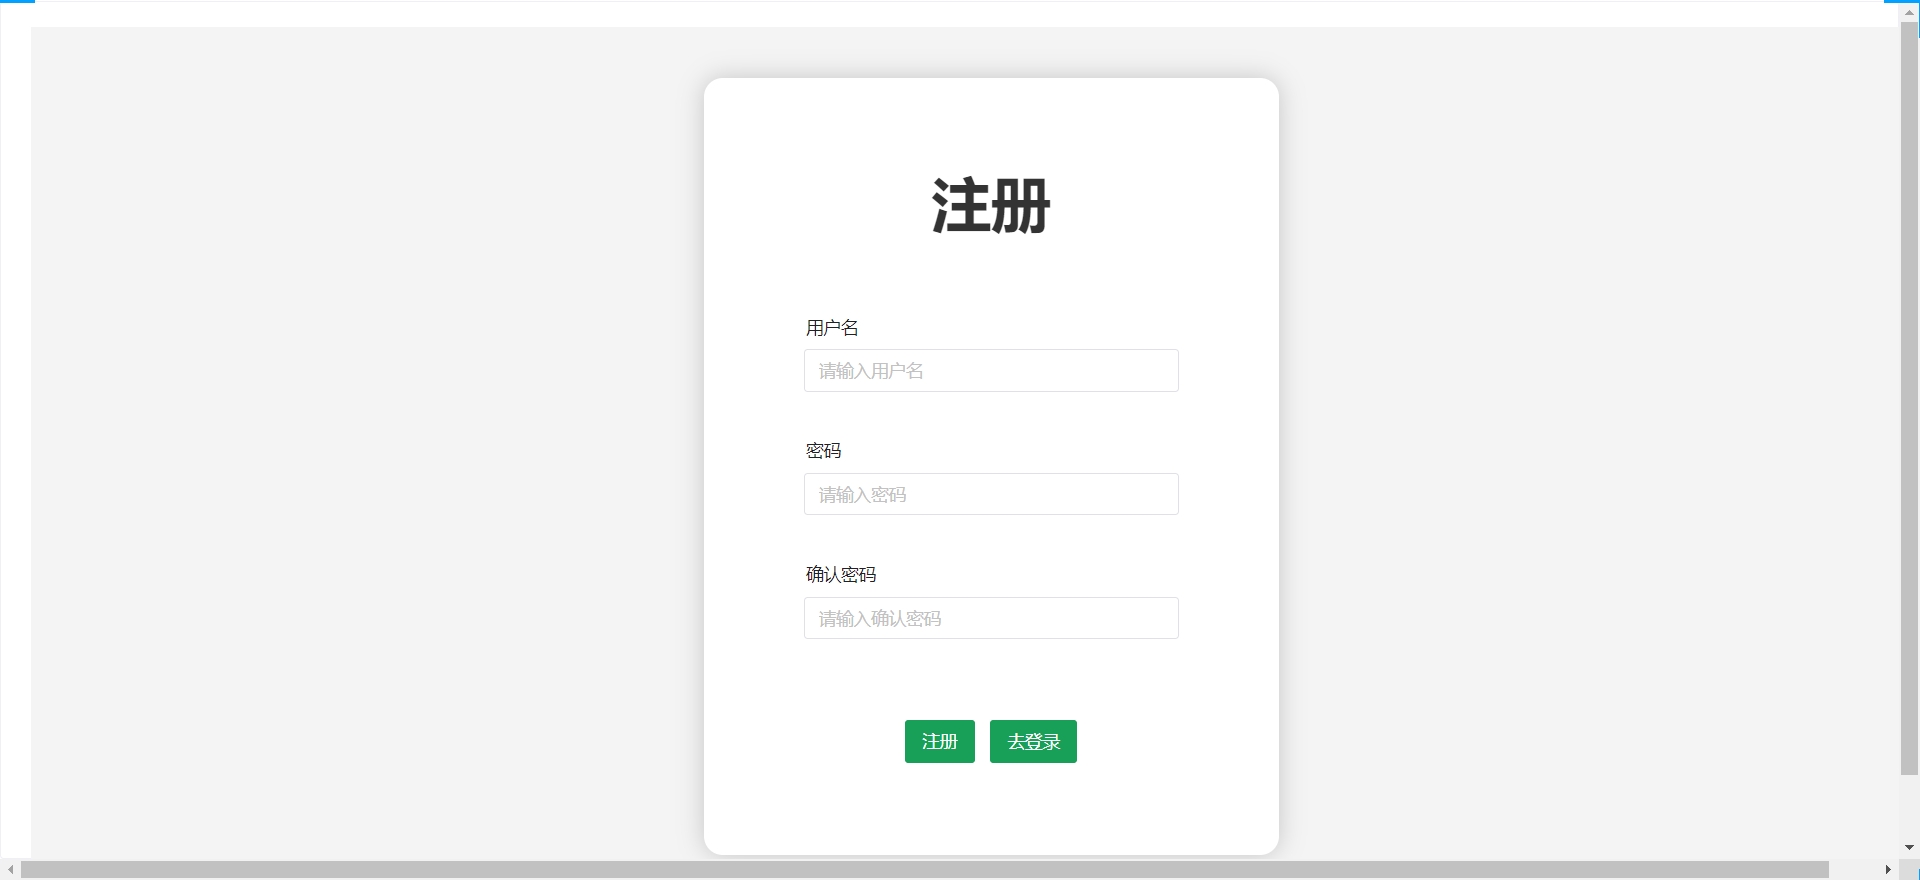Click the vertical scrollbar up arrow
The height and width of the screenshot is (880, 1920).
tap(1909, 12)
